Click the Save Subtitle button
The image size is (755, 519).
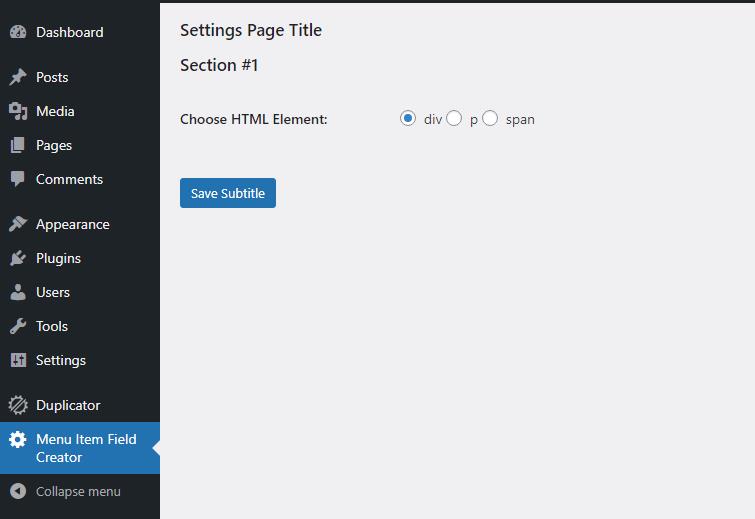(x=228, y=193)
